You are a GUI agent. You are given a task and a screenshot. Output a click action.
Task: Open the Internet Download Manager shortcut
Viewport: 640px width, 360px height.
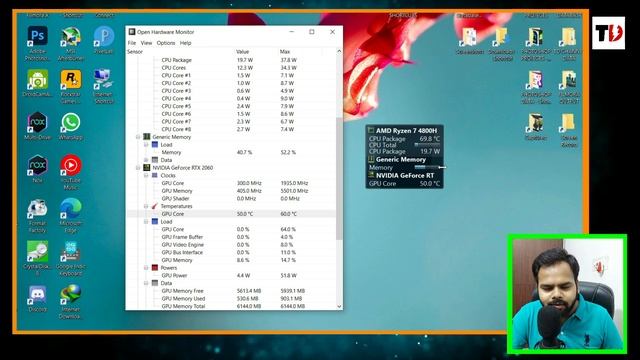tap(71, 294)
